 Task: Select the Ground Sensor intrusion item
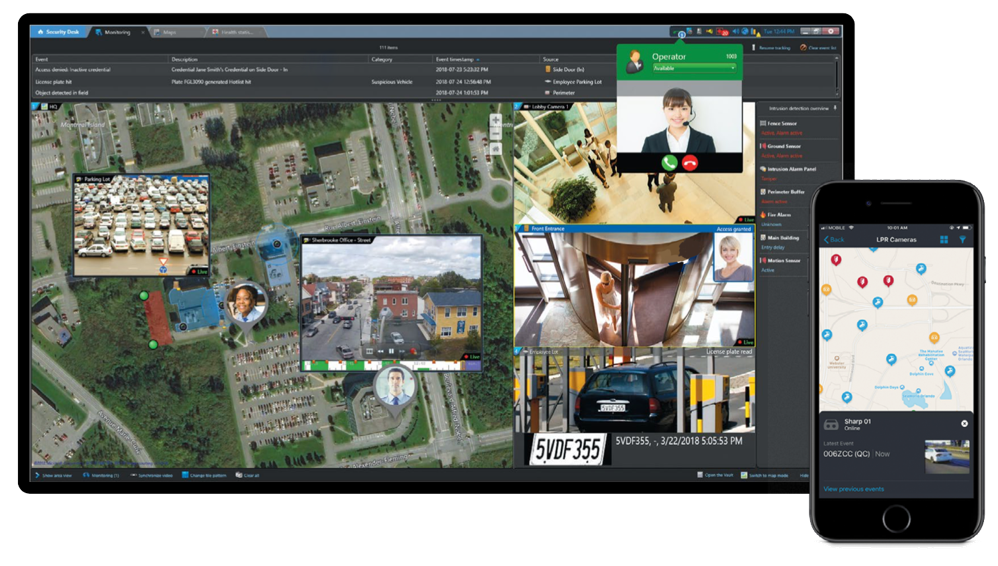[x=783, y=150]
